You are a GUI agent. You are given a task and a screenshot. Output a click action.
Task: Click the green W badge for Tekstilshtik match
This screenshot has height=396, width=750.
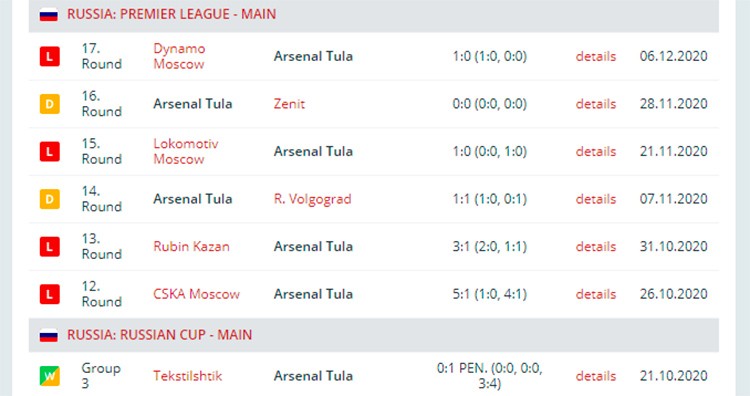click(x=49, y=376)
